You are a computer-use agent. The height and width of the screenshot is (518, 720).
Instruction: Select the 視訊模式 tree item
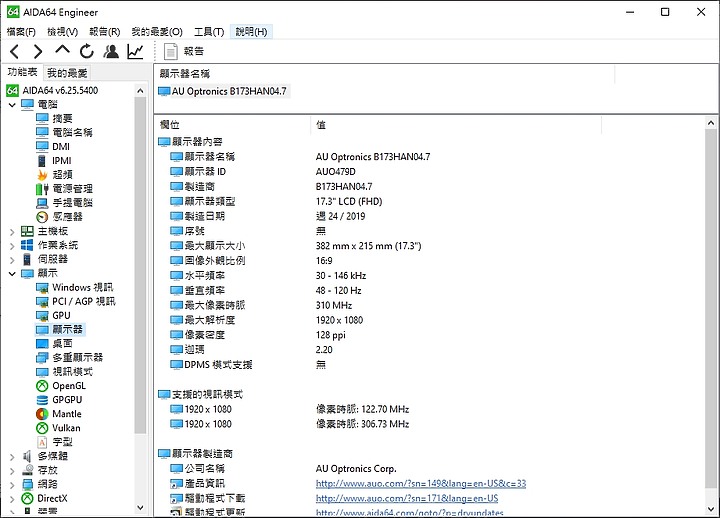tap(64, 372)
